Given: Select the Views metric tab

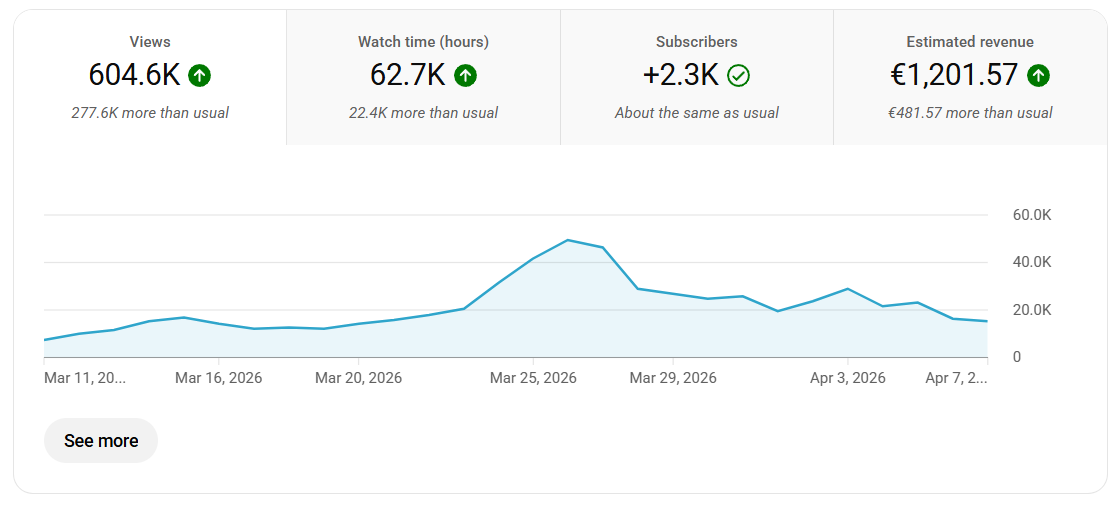Looking at the screenshot, I should 150,78.
